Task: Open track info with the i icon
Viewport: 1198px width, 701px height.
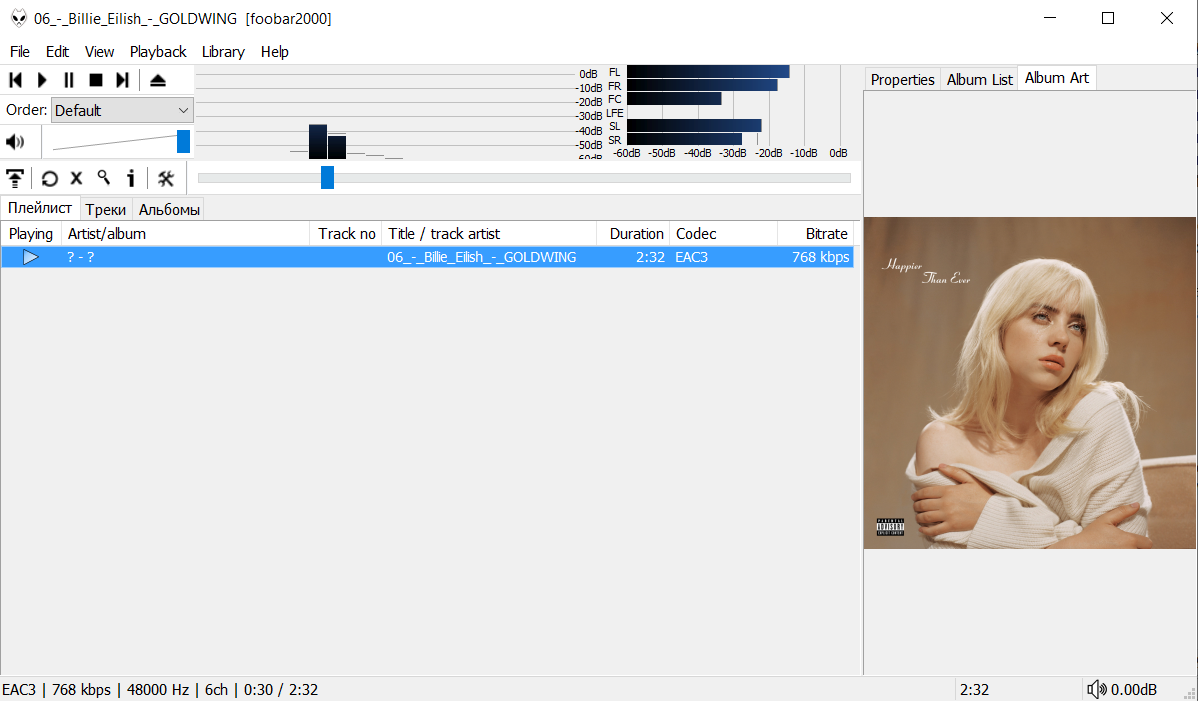Action: (131, 179)
